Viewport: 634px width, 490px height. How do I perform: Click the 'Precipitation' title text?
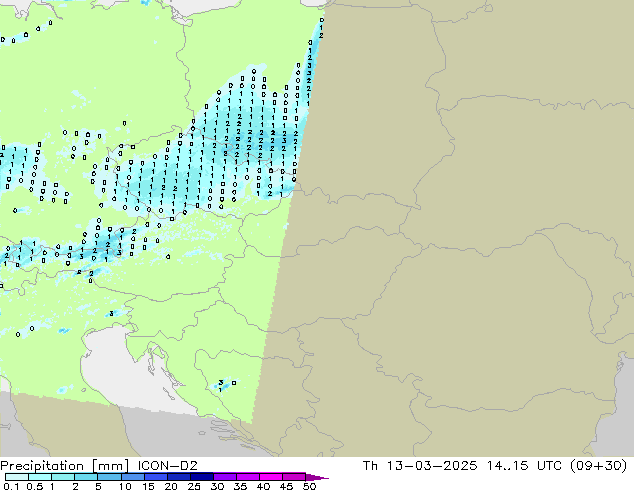pos(42,466)
